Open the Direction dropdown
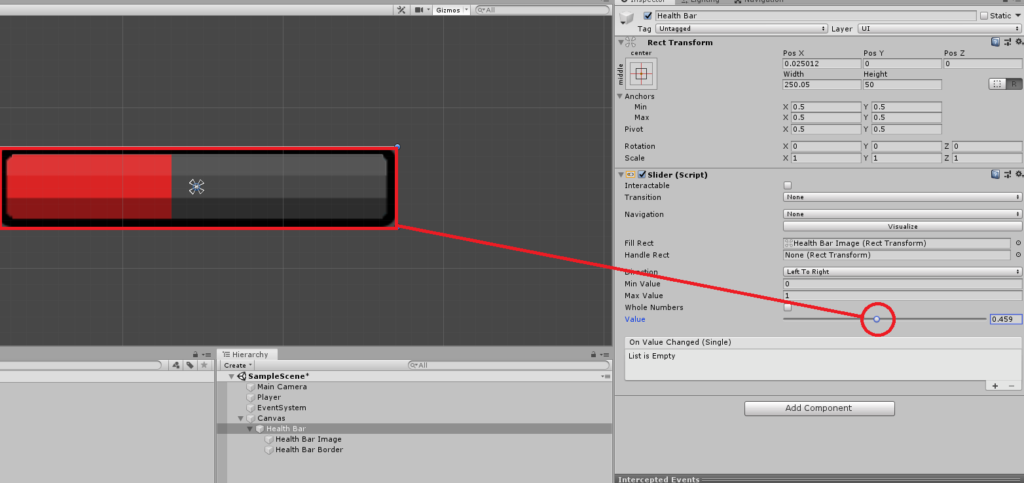The height and width of the screenshot is (483, 1024). tap(902, 271)
